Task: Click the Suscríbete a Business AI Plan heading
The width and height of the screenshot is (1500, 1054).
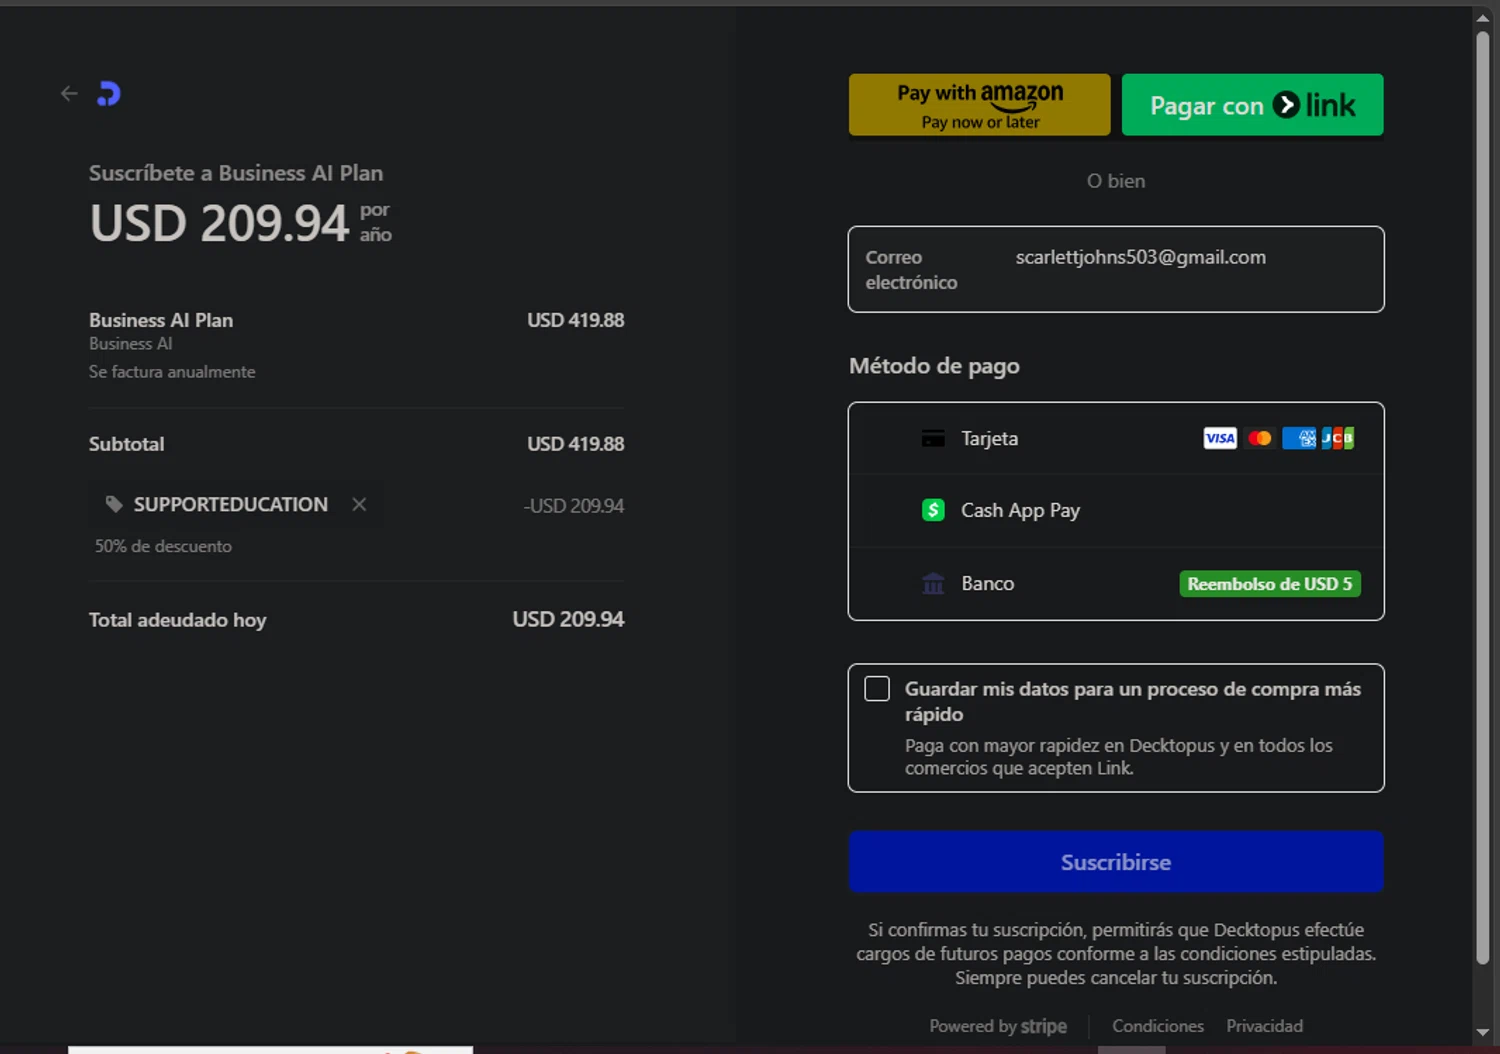Action: pyautogui.click(x=236, y=173)
